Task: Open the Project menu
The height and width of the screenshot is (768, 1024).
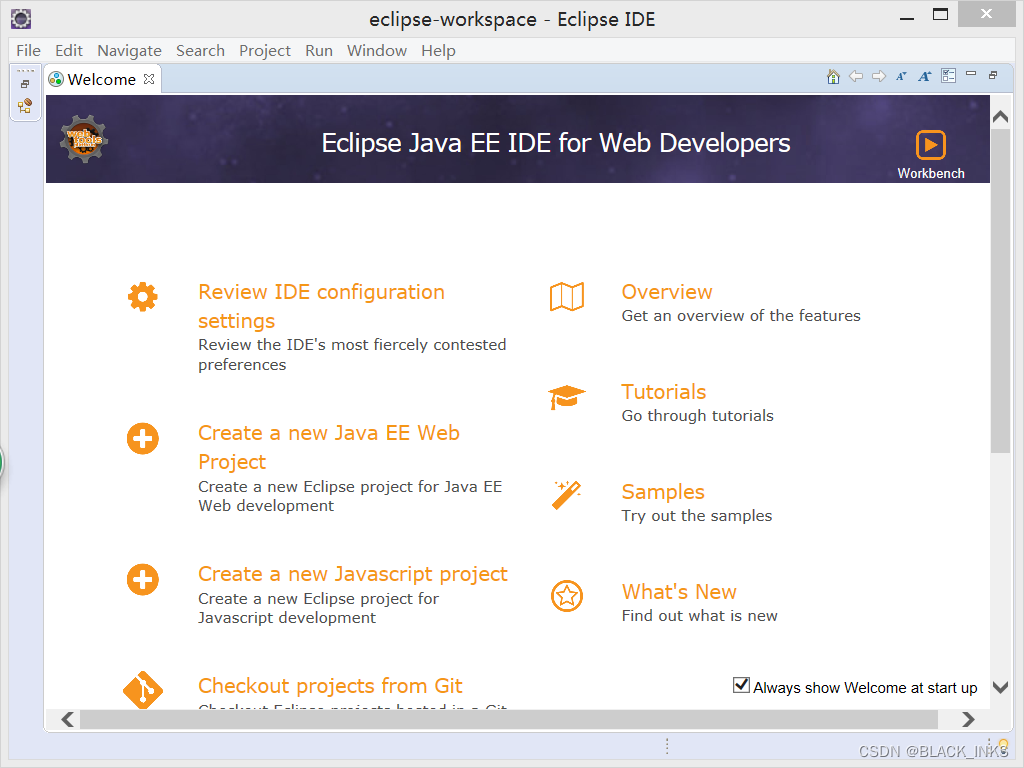Action: 264,51
